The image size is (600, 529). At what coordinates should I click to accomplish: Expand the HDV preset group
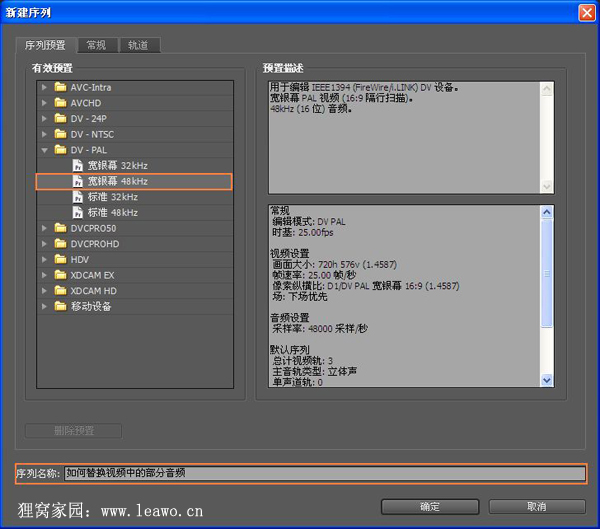[44, 260]
